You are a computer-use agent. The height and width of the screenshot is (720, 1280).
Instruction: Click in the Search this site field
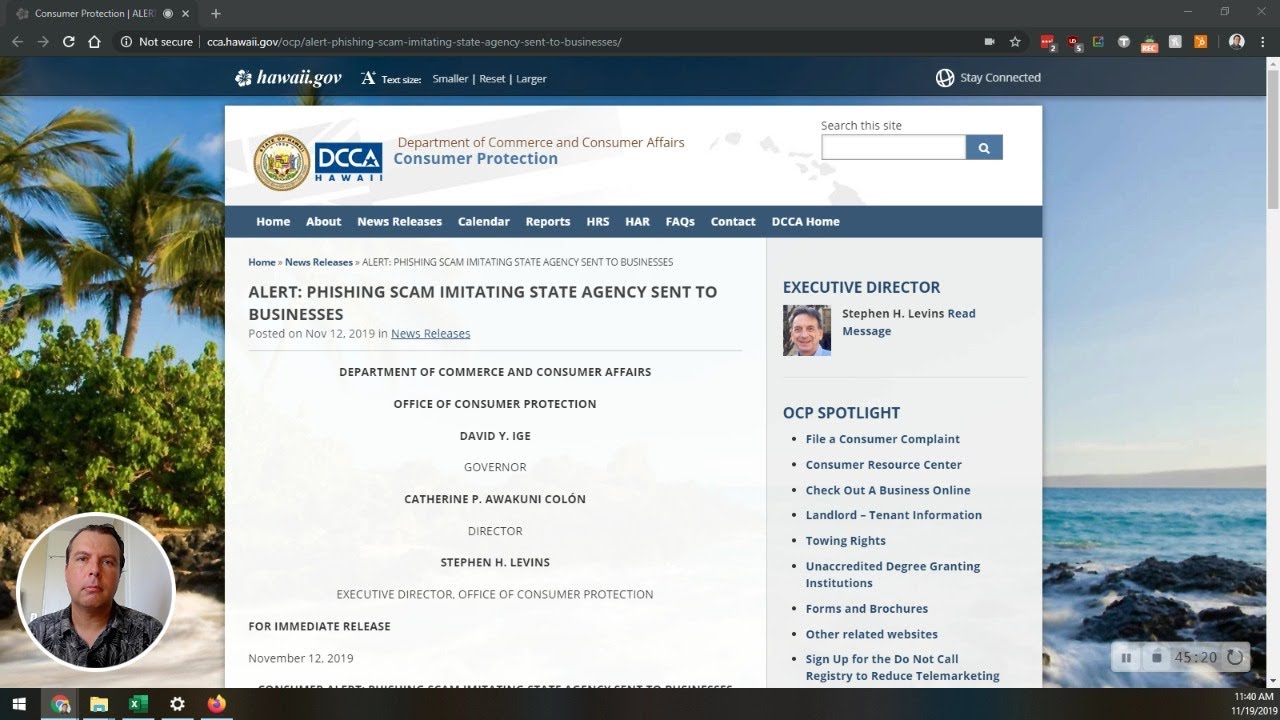(893, 147)
